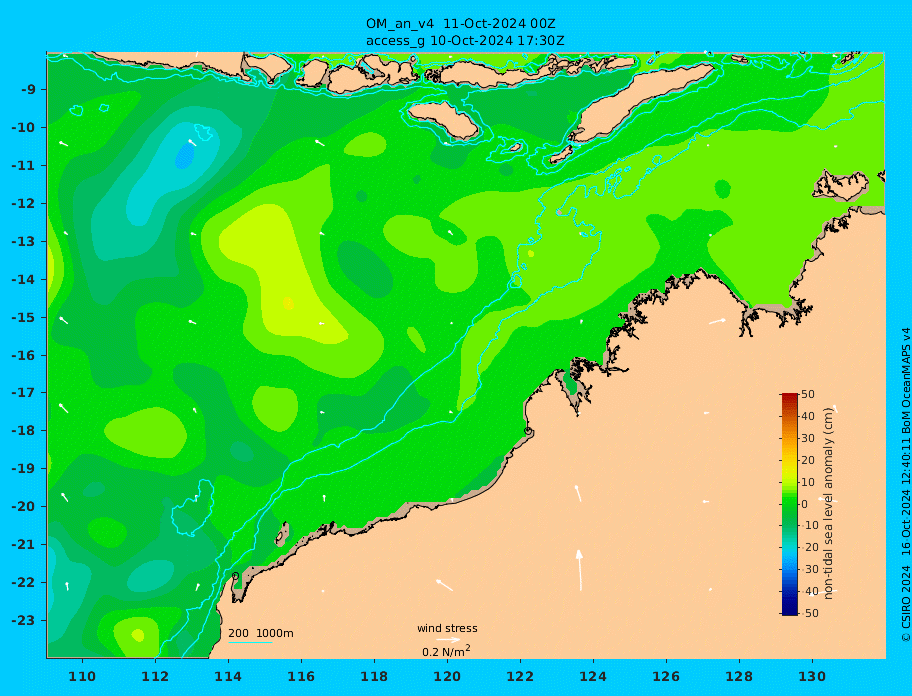Click latitude label '-15' on y-axis
Viewport: 912px width, 696px height.
23,317
